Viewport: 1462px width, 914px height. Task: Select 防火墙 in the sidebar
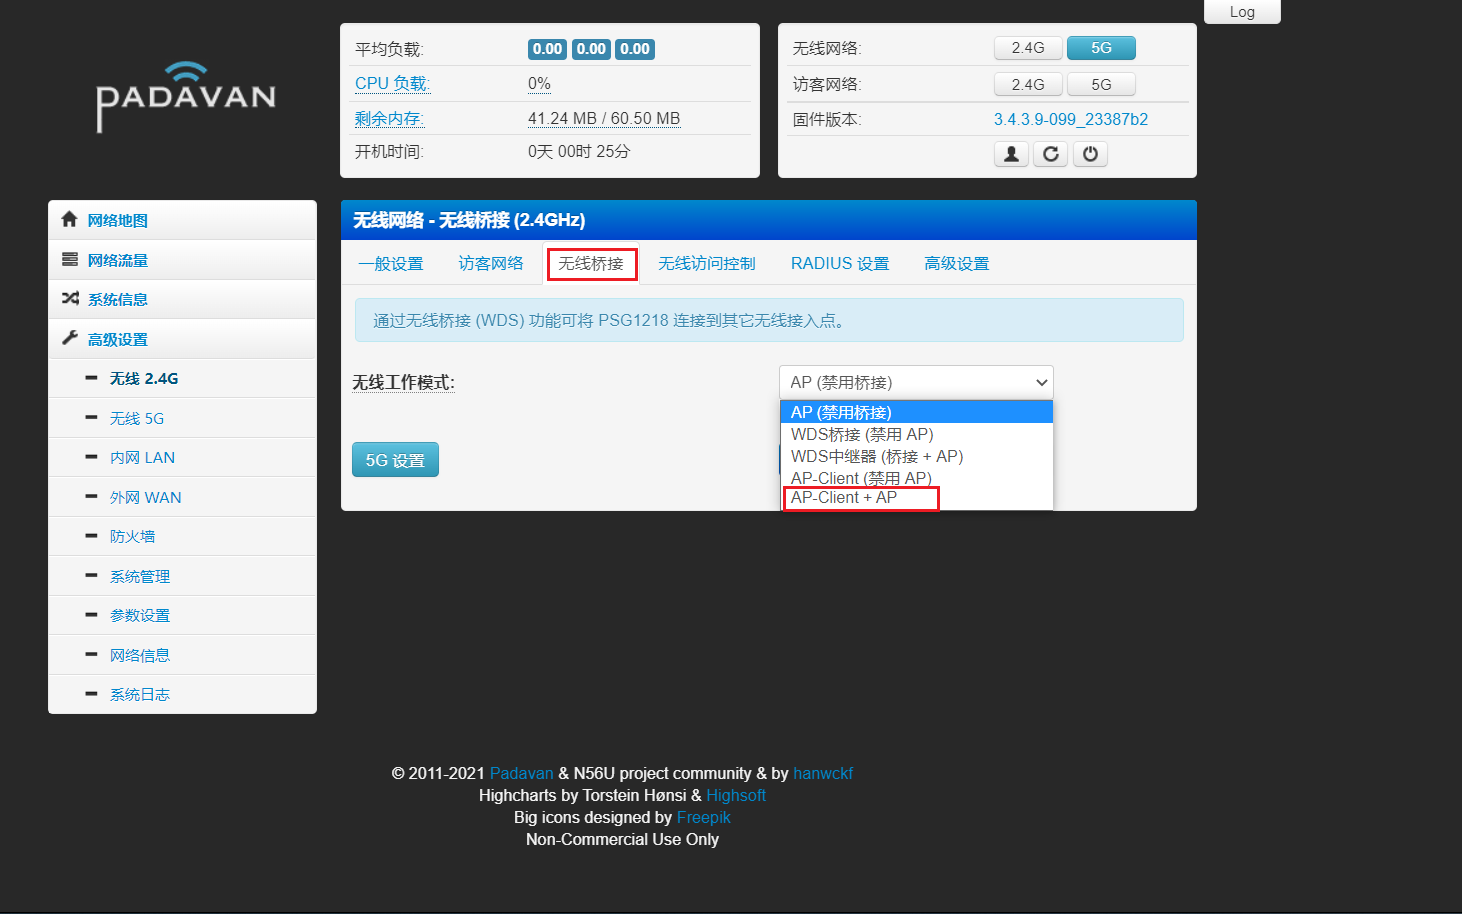132,537
